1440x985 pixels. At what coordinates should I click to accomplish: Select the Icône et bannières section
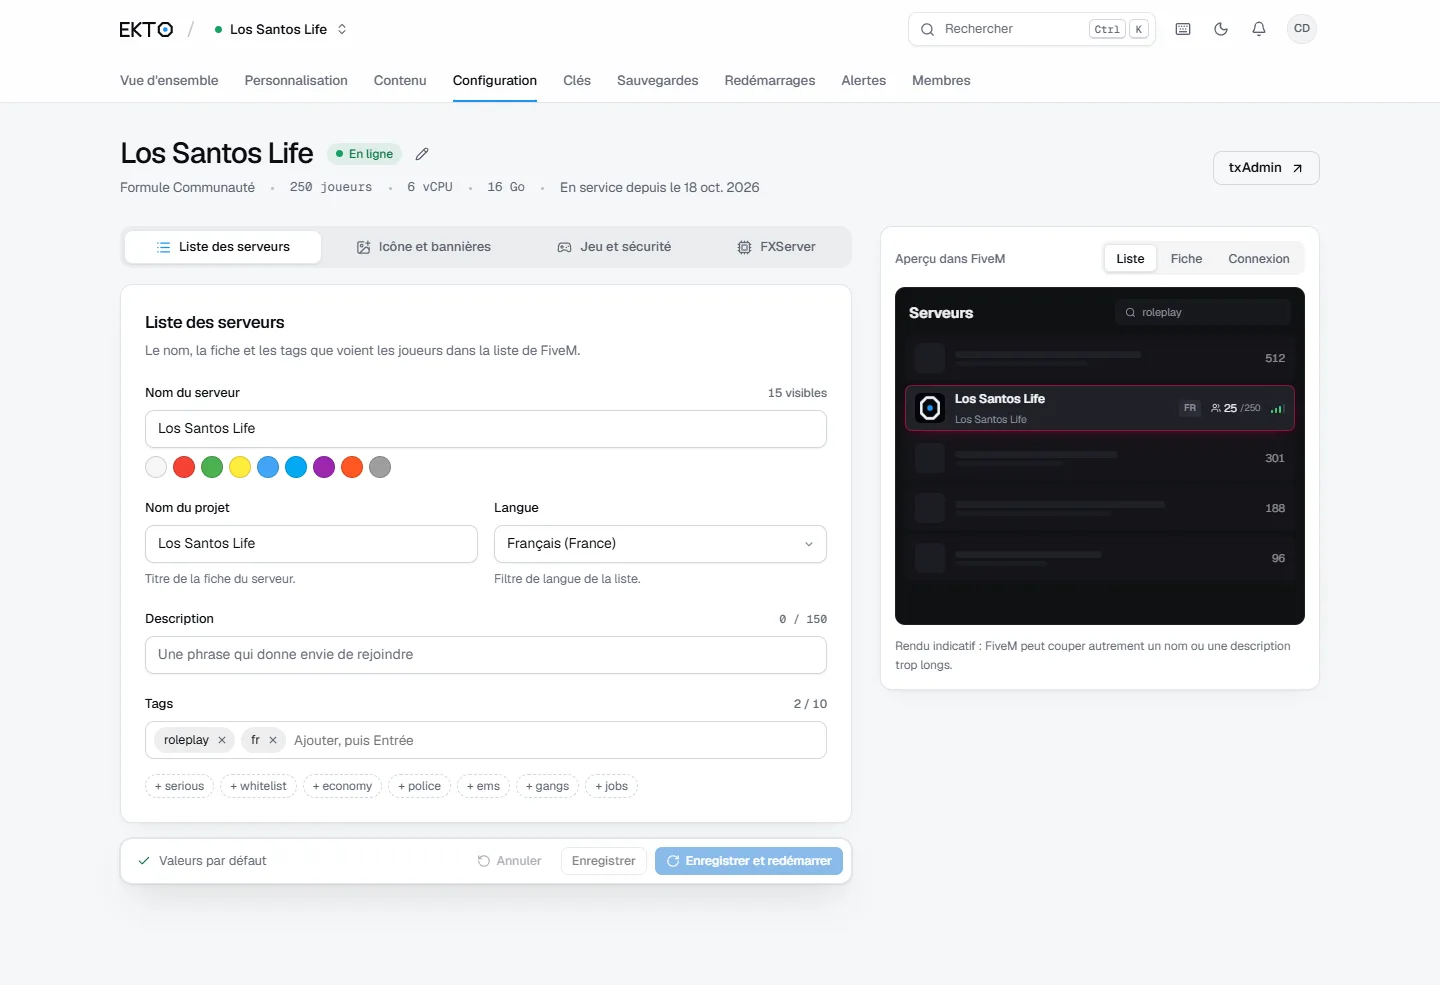point(424,247)
